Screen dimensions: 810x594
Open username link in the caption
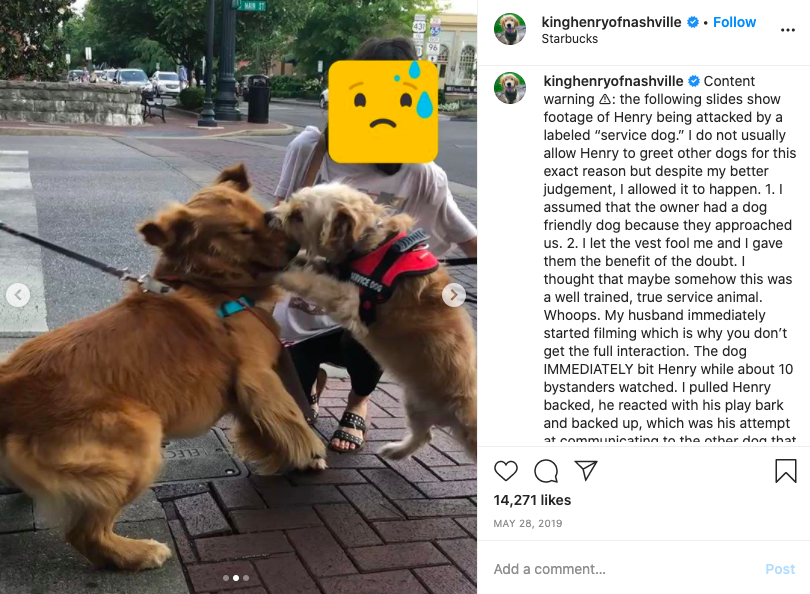tap(613, 81)
